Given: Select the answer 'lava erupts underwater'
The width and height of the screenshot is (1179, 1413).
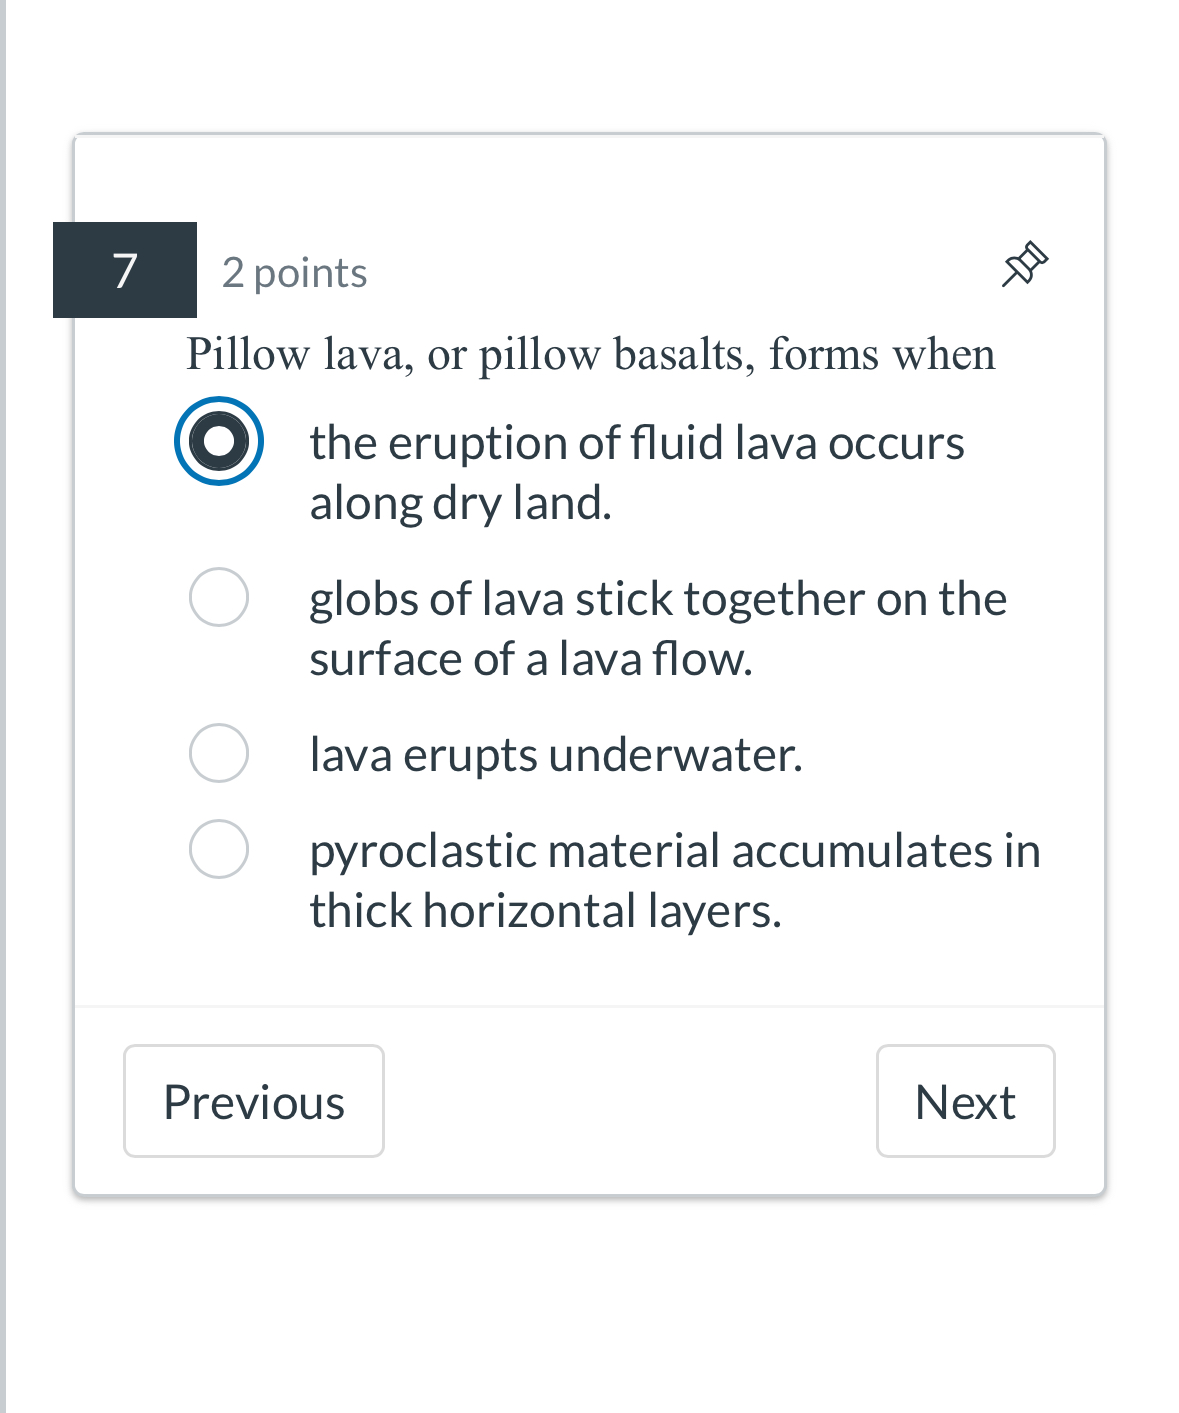Looking at the screenshot, I should 219,753.
